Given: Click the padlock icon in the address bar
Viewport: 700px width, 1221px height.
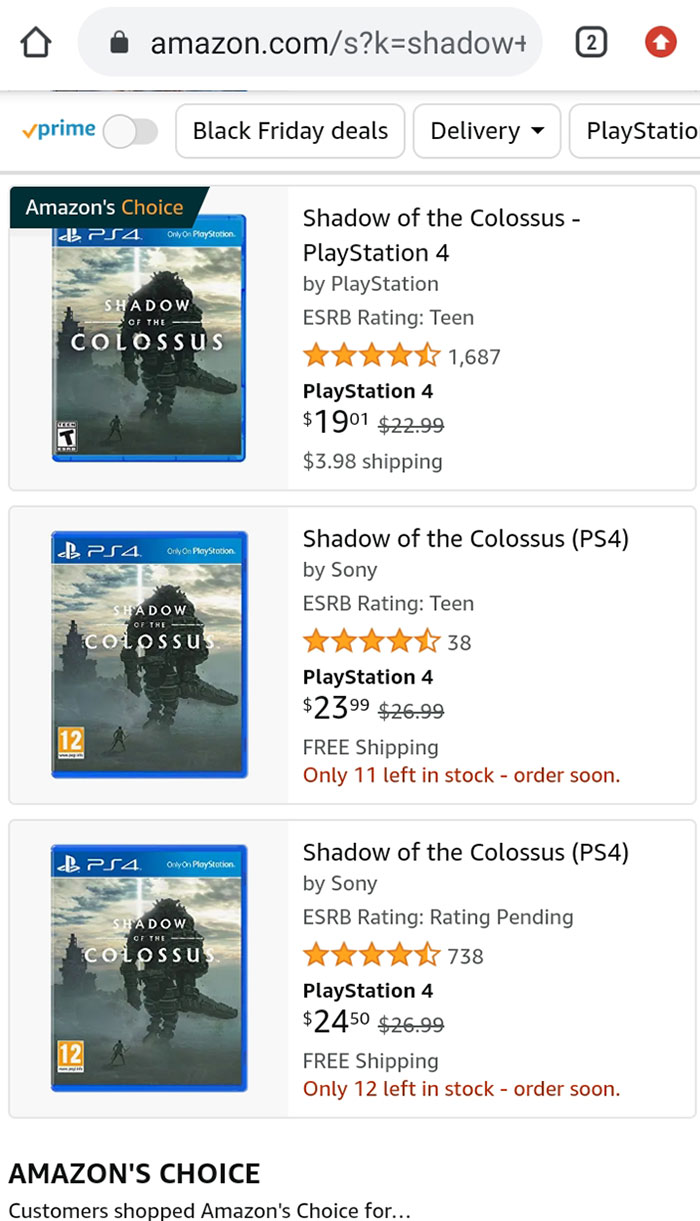Looking at the screenshot, I should coord(122,41).
